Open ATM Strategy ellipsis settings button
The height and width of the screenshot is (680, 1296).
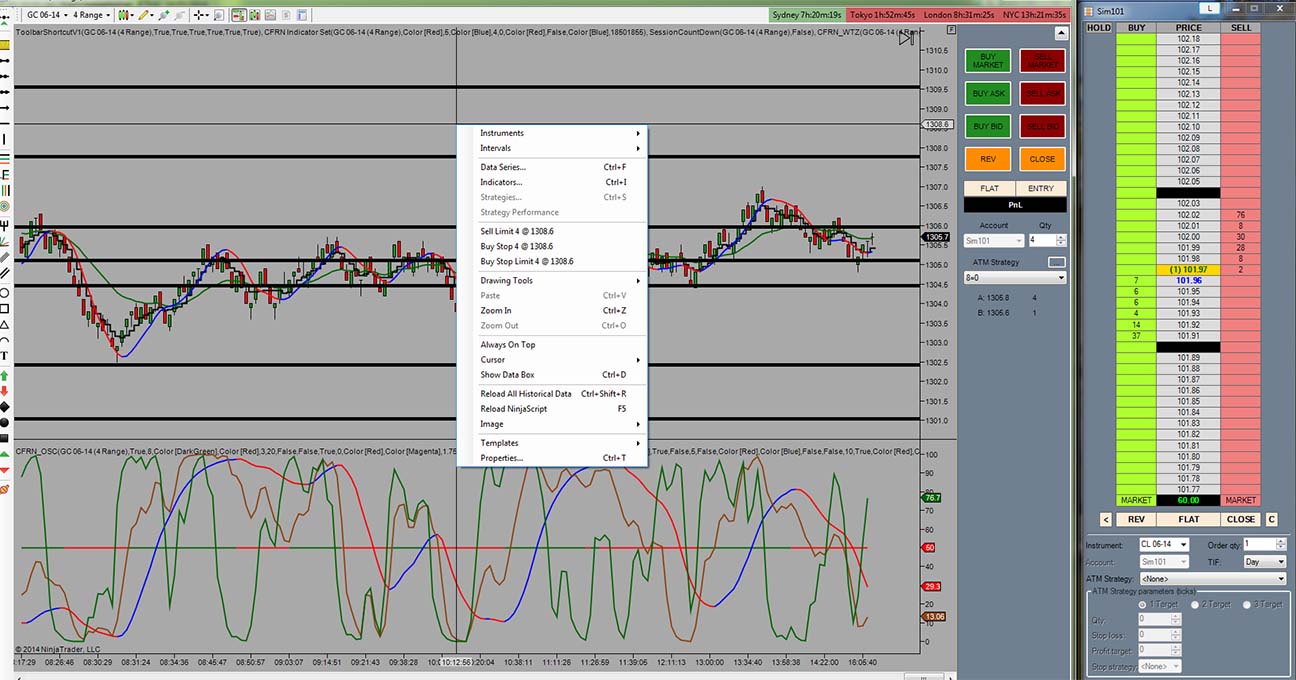(1057, 261)
